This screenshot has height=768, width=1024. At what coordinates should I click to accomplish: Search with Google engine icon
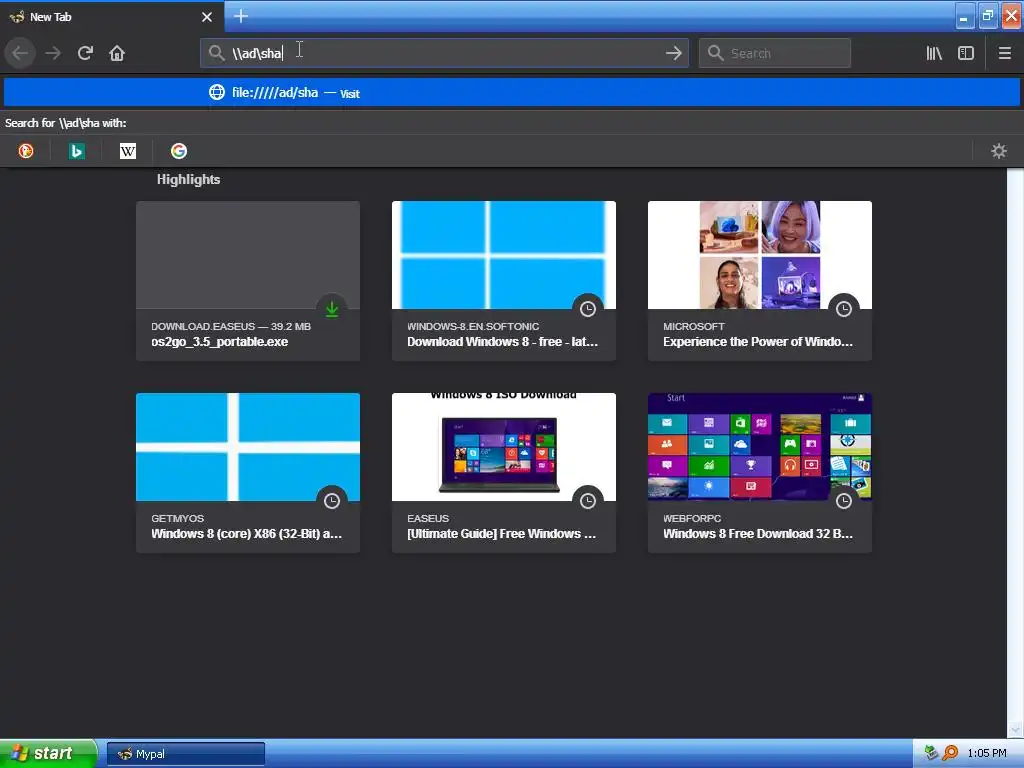pos(179,151)
